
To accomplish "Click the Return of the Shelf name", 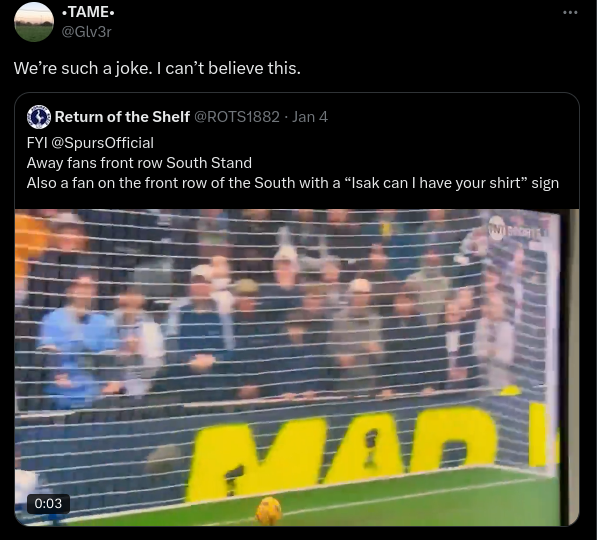I will (x=122, y=117).
